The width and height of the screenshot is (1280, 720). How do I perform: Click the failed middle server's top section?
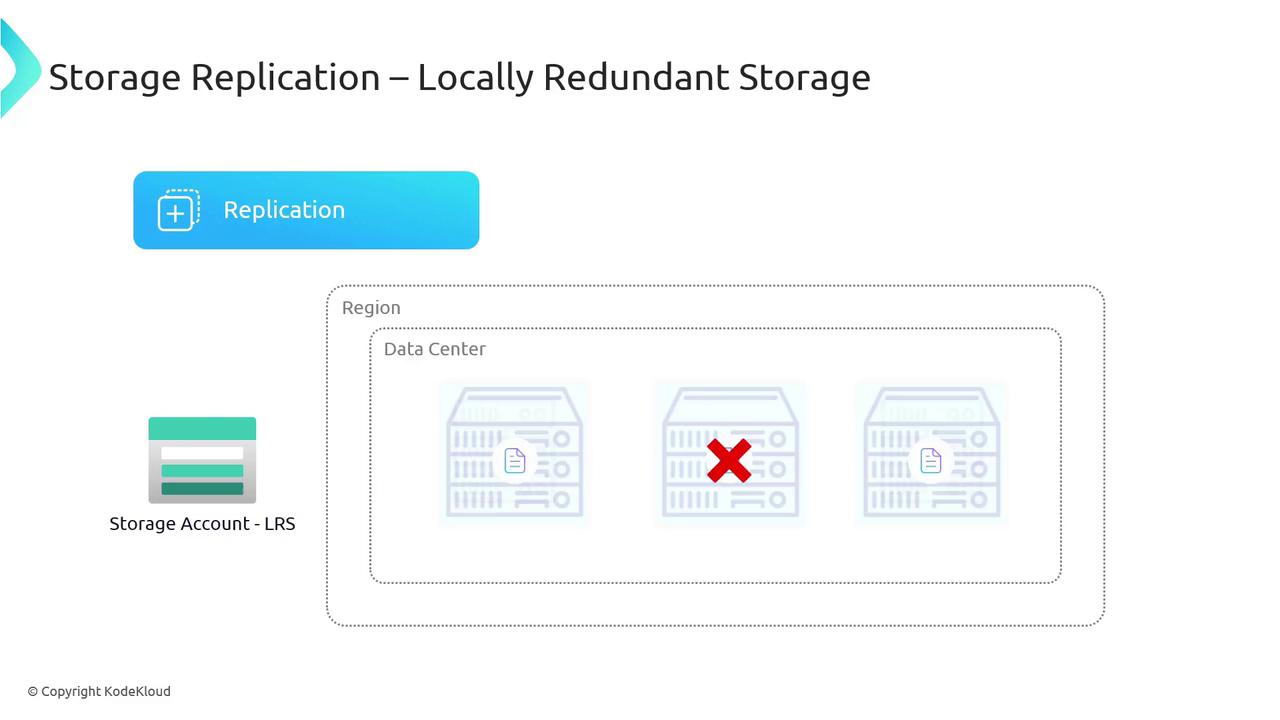click(x=730, y=405)
